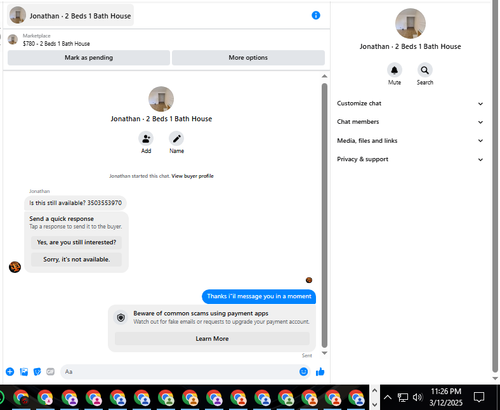
Task: Open network status in system tray
Action: [403, 397]
